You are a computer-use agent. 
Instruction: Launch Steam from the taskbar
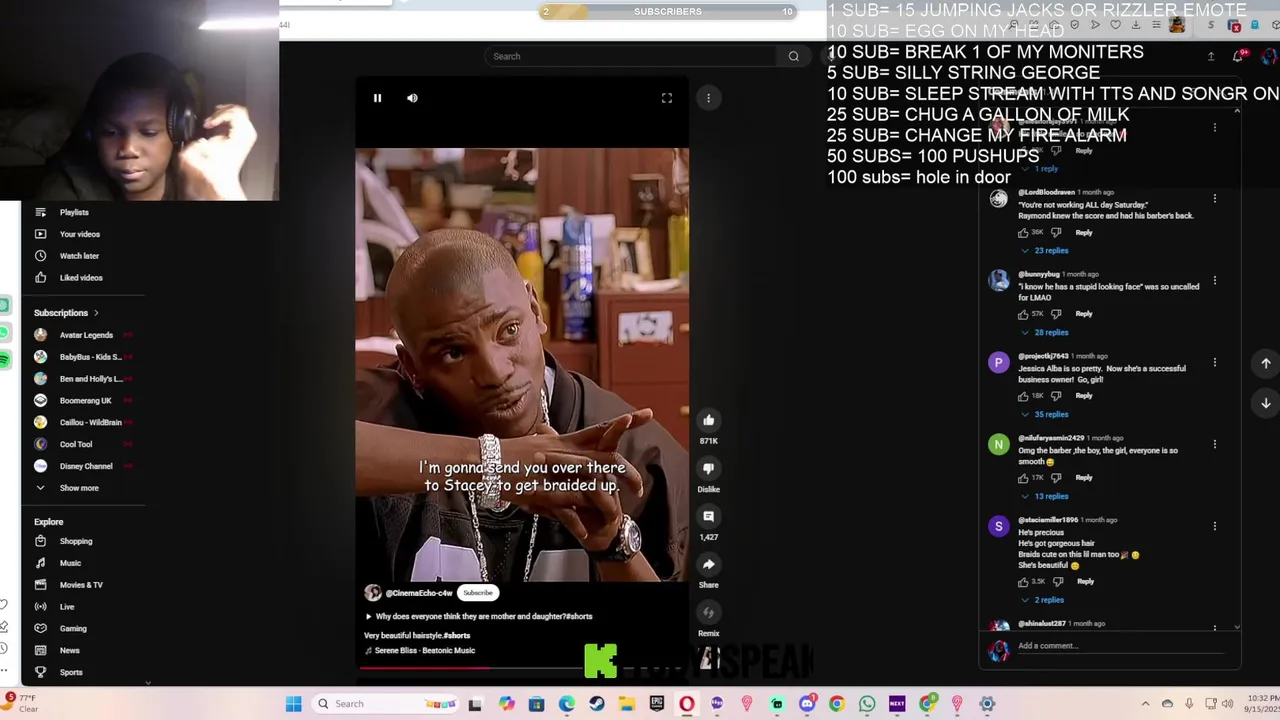click(597, 704)
